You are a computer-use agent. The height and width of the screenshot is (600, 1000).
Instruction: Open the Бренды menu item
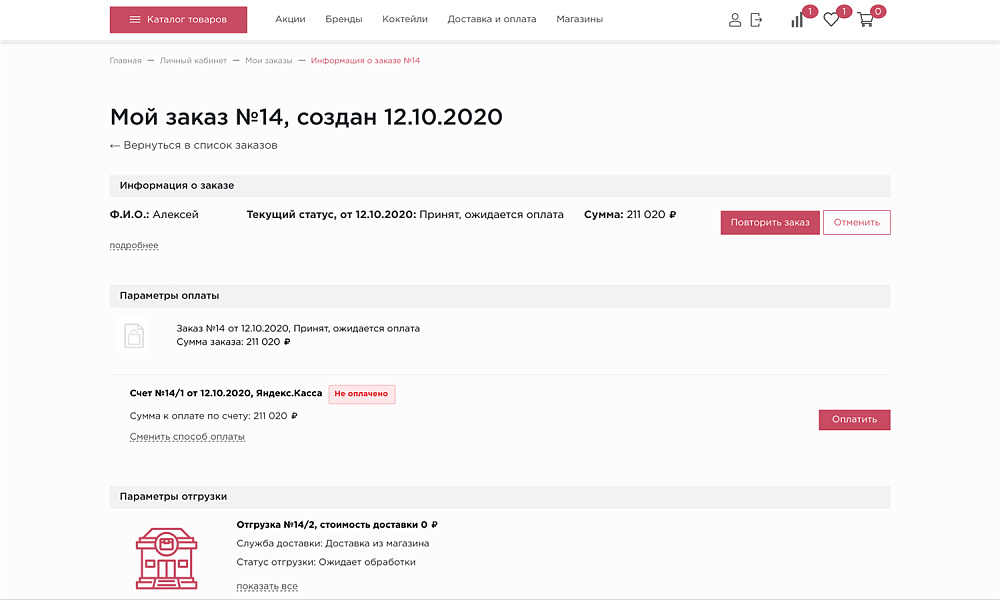pyautogui.click(x=344, y=18)
